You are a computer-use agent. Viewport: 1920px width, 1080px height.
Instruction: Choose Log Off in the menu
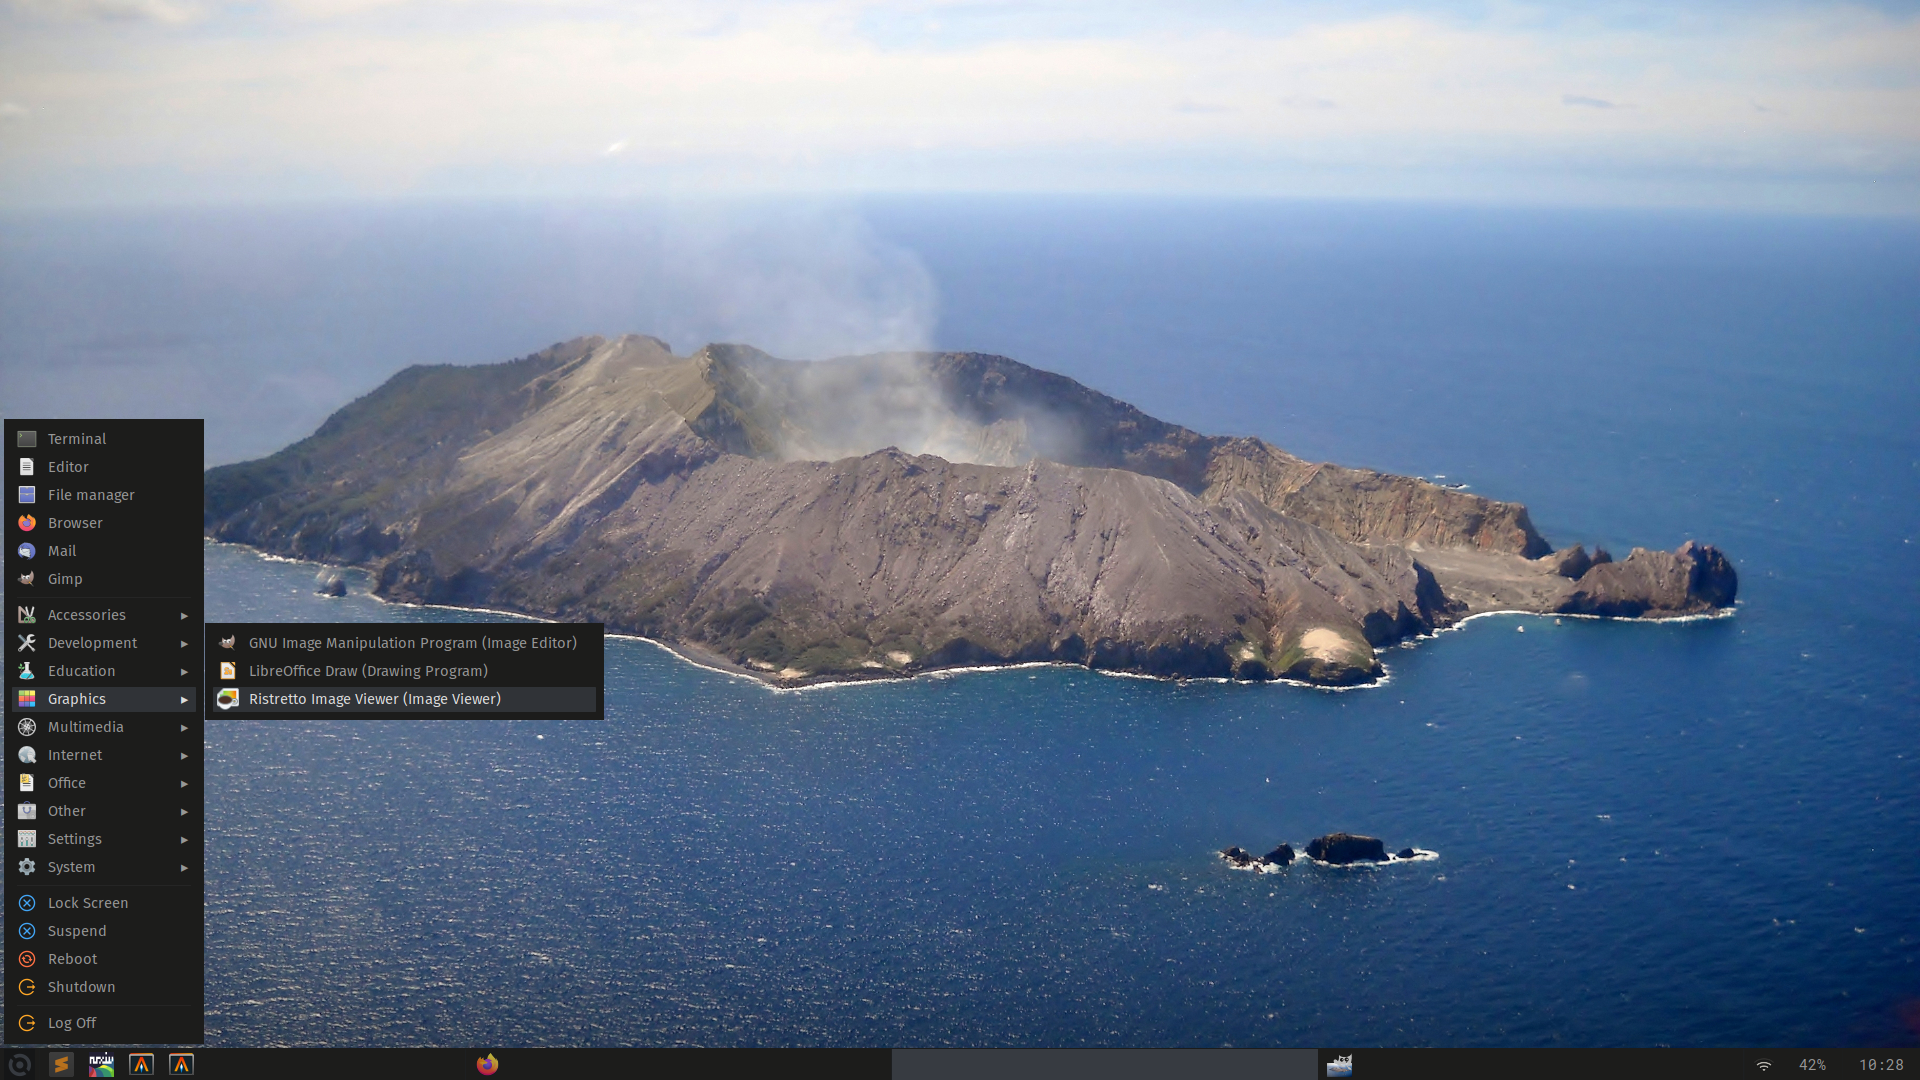104,1023
